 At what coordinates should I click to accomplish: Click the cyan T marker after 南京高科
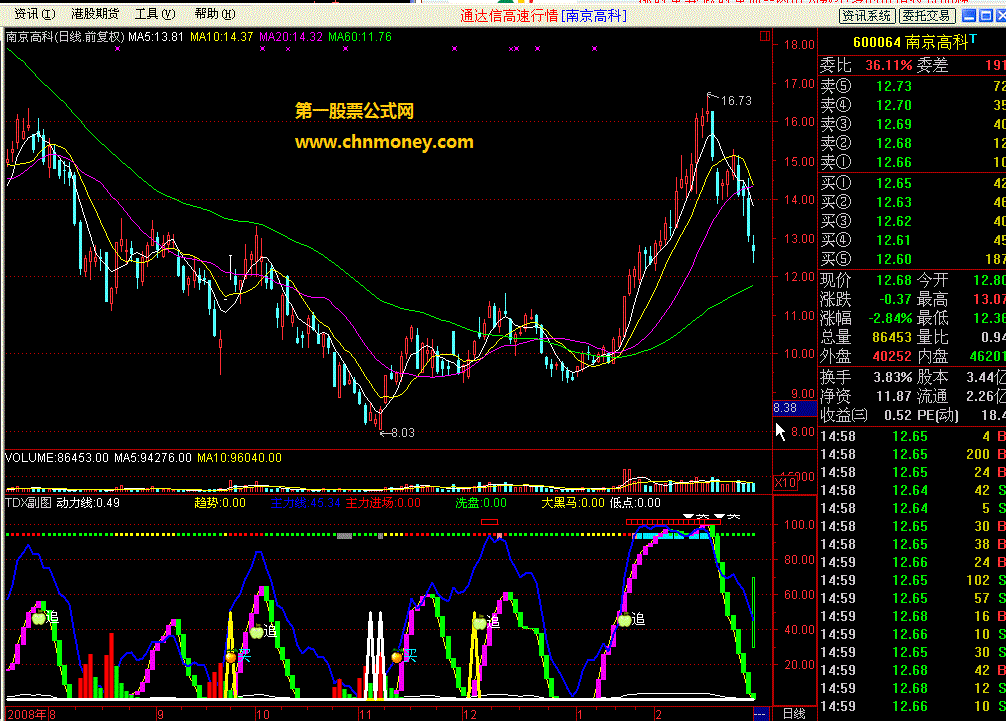click(973, 39)
